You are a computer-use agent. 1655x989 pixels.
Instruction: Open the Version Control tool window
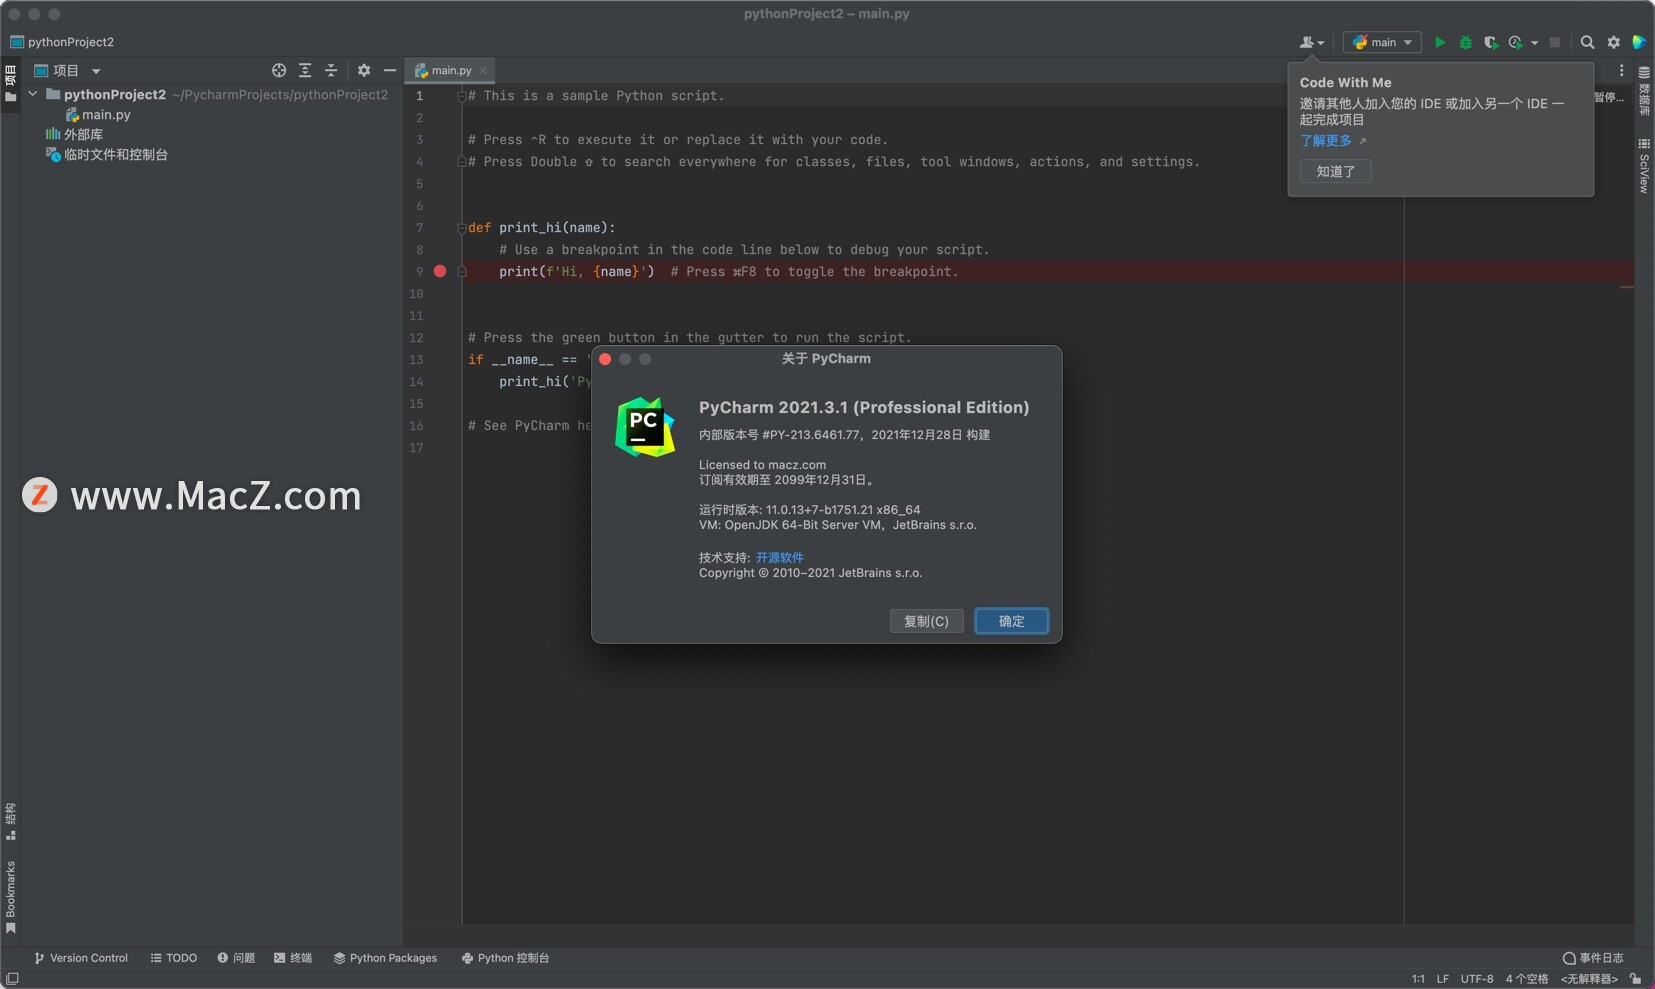pyautogui.click(x=81, y=958)
